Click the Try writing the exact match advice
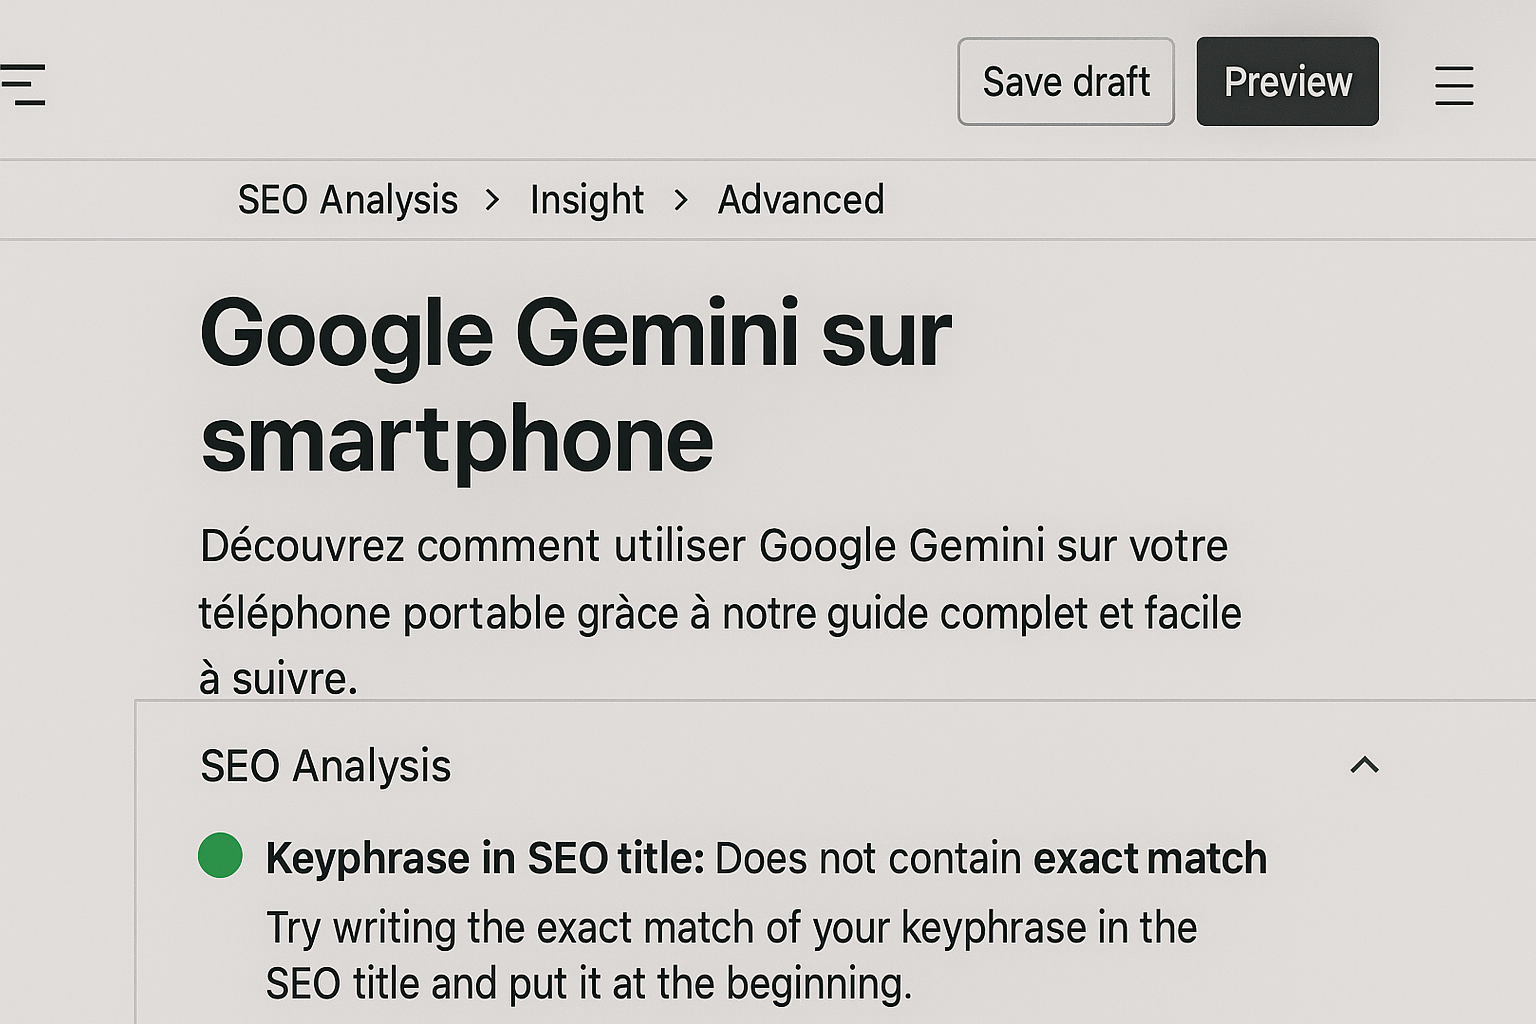The width and height of the screenshot is (1536, 1024). pos(731,955)
